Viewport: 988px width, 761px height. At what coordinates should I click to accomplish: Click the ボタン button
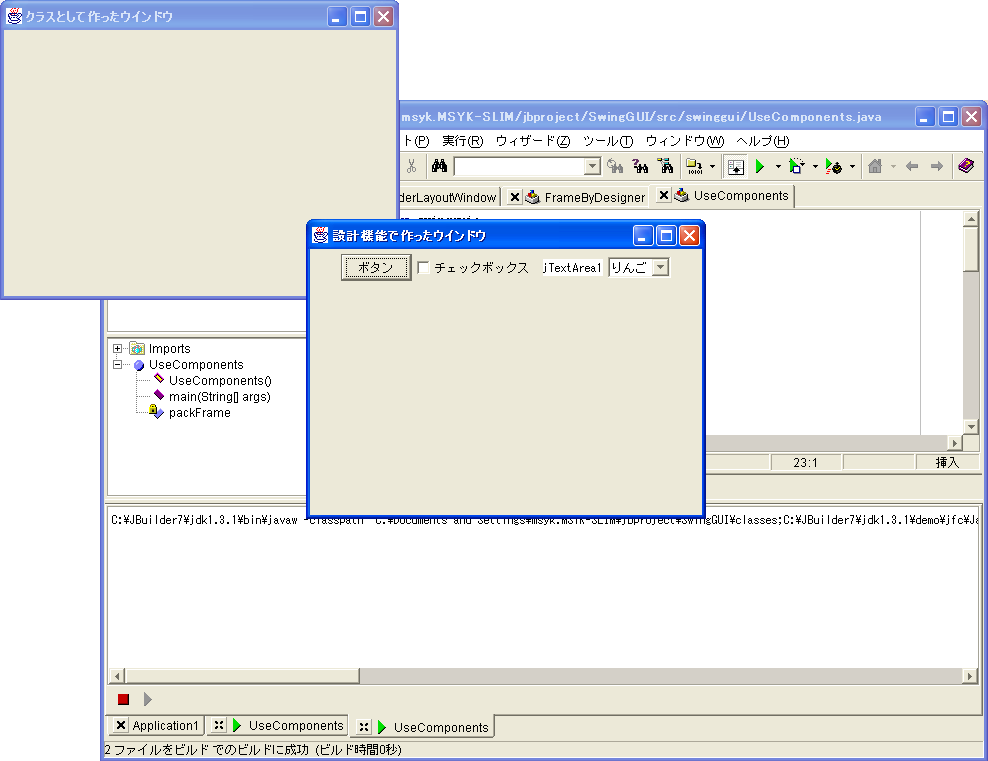pos(376,268)
